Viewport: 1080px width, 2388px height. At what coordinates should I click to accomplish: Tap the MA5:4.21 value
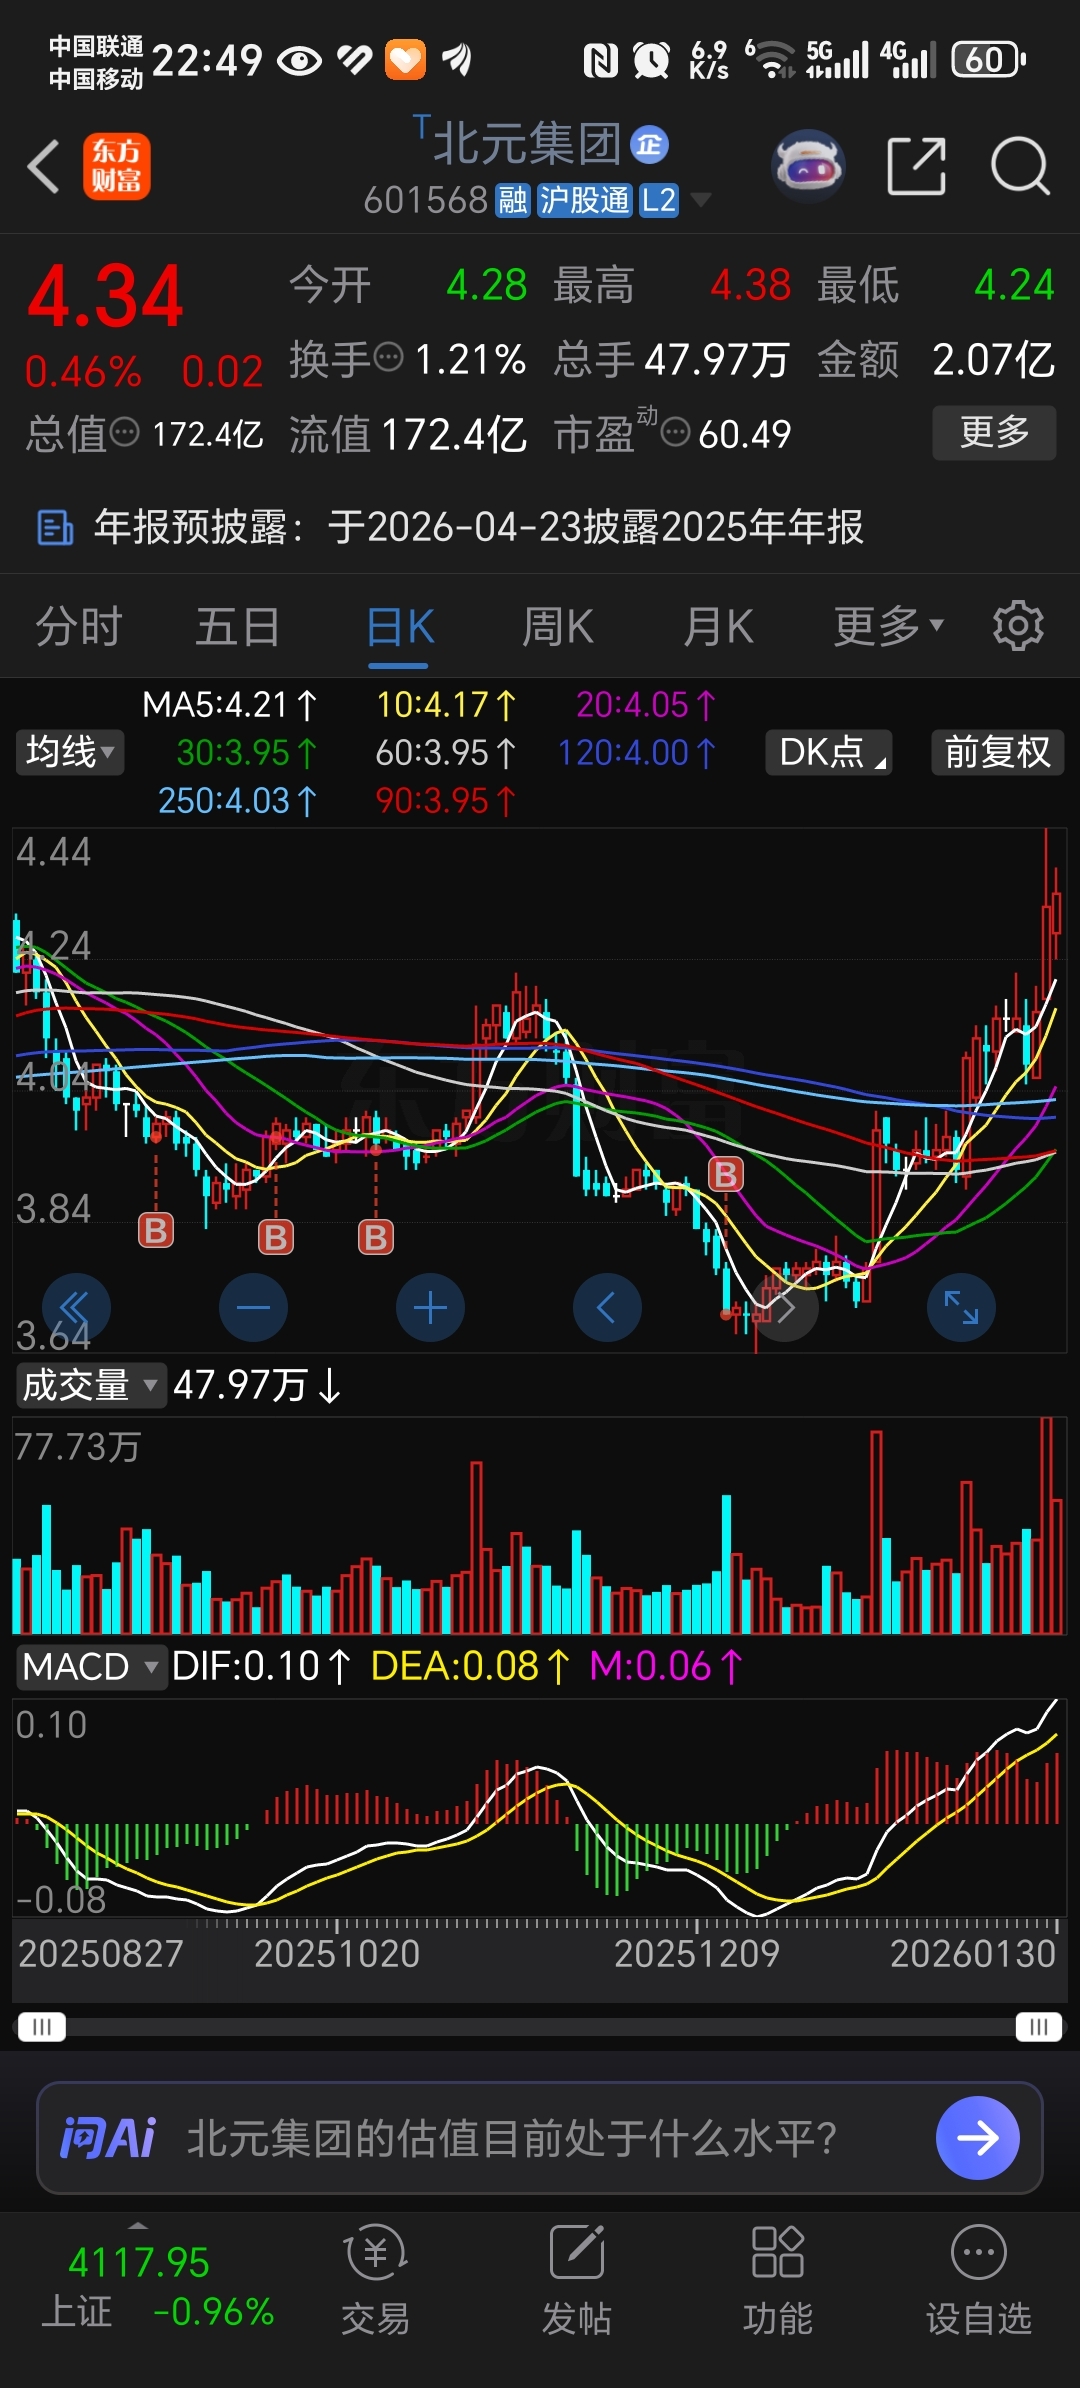(x=230, y=705)
